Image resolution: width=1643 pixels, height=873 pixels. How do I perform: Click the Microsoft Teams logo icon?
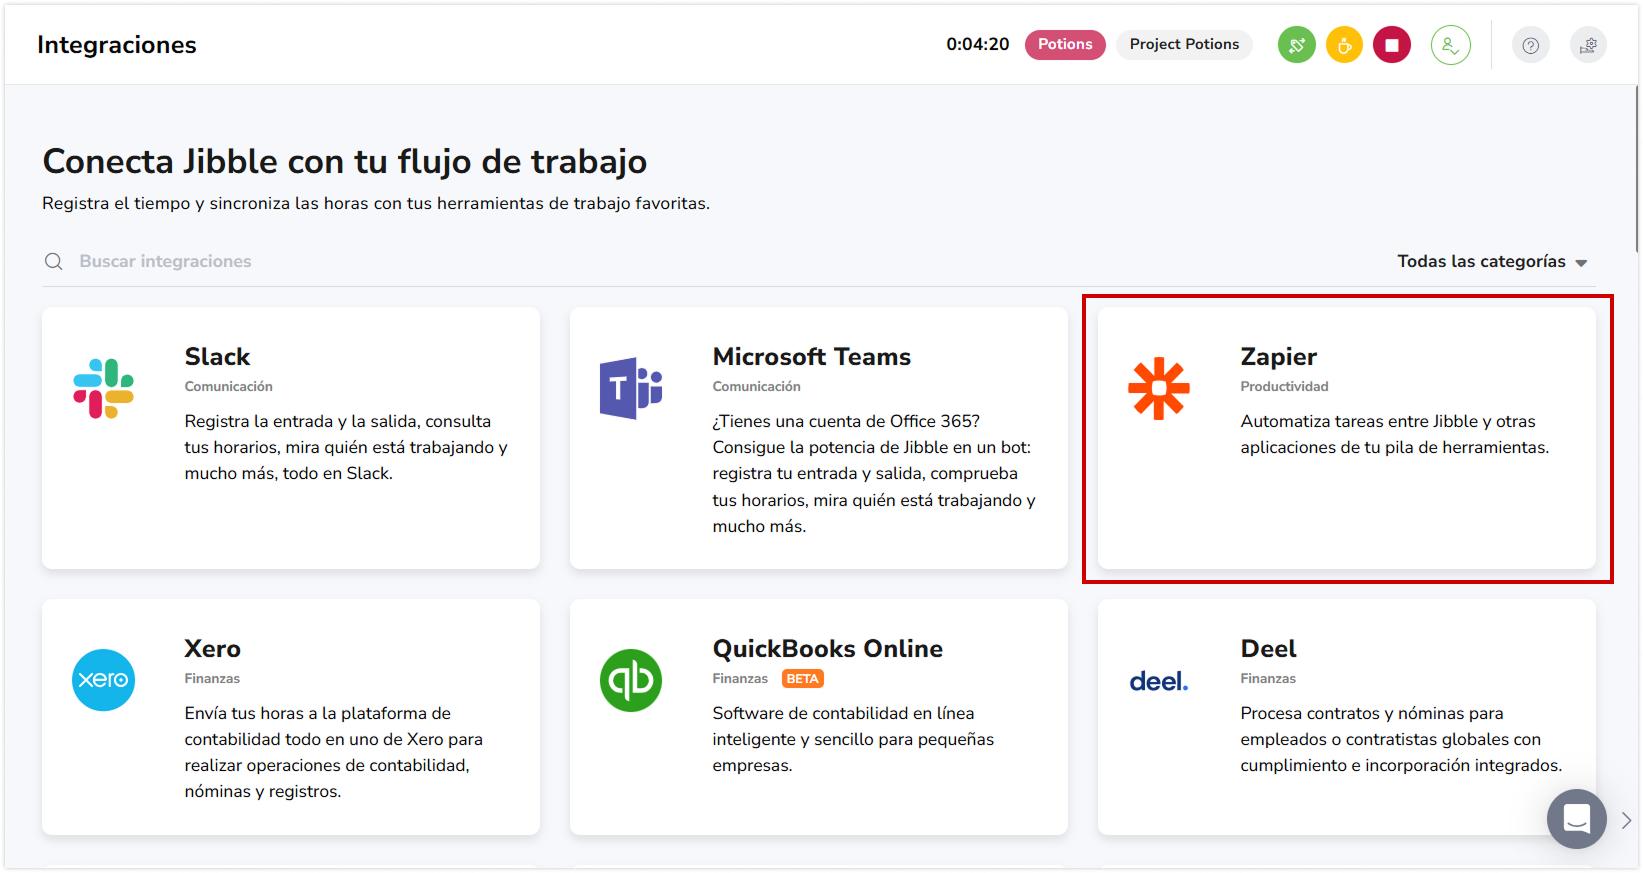coord(631,388)
